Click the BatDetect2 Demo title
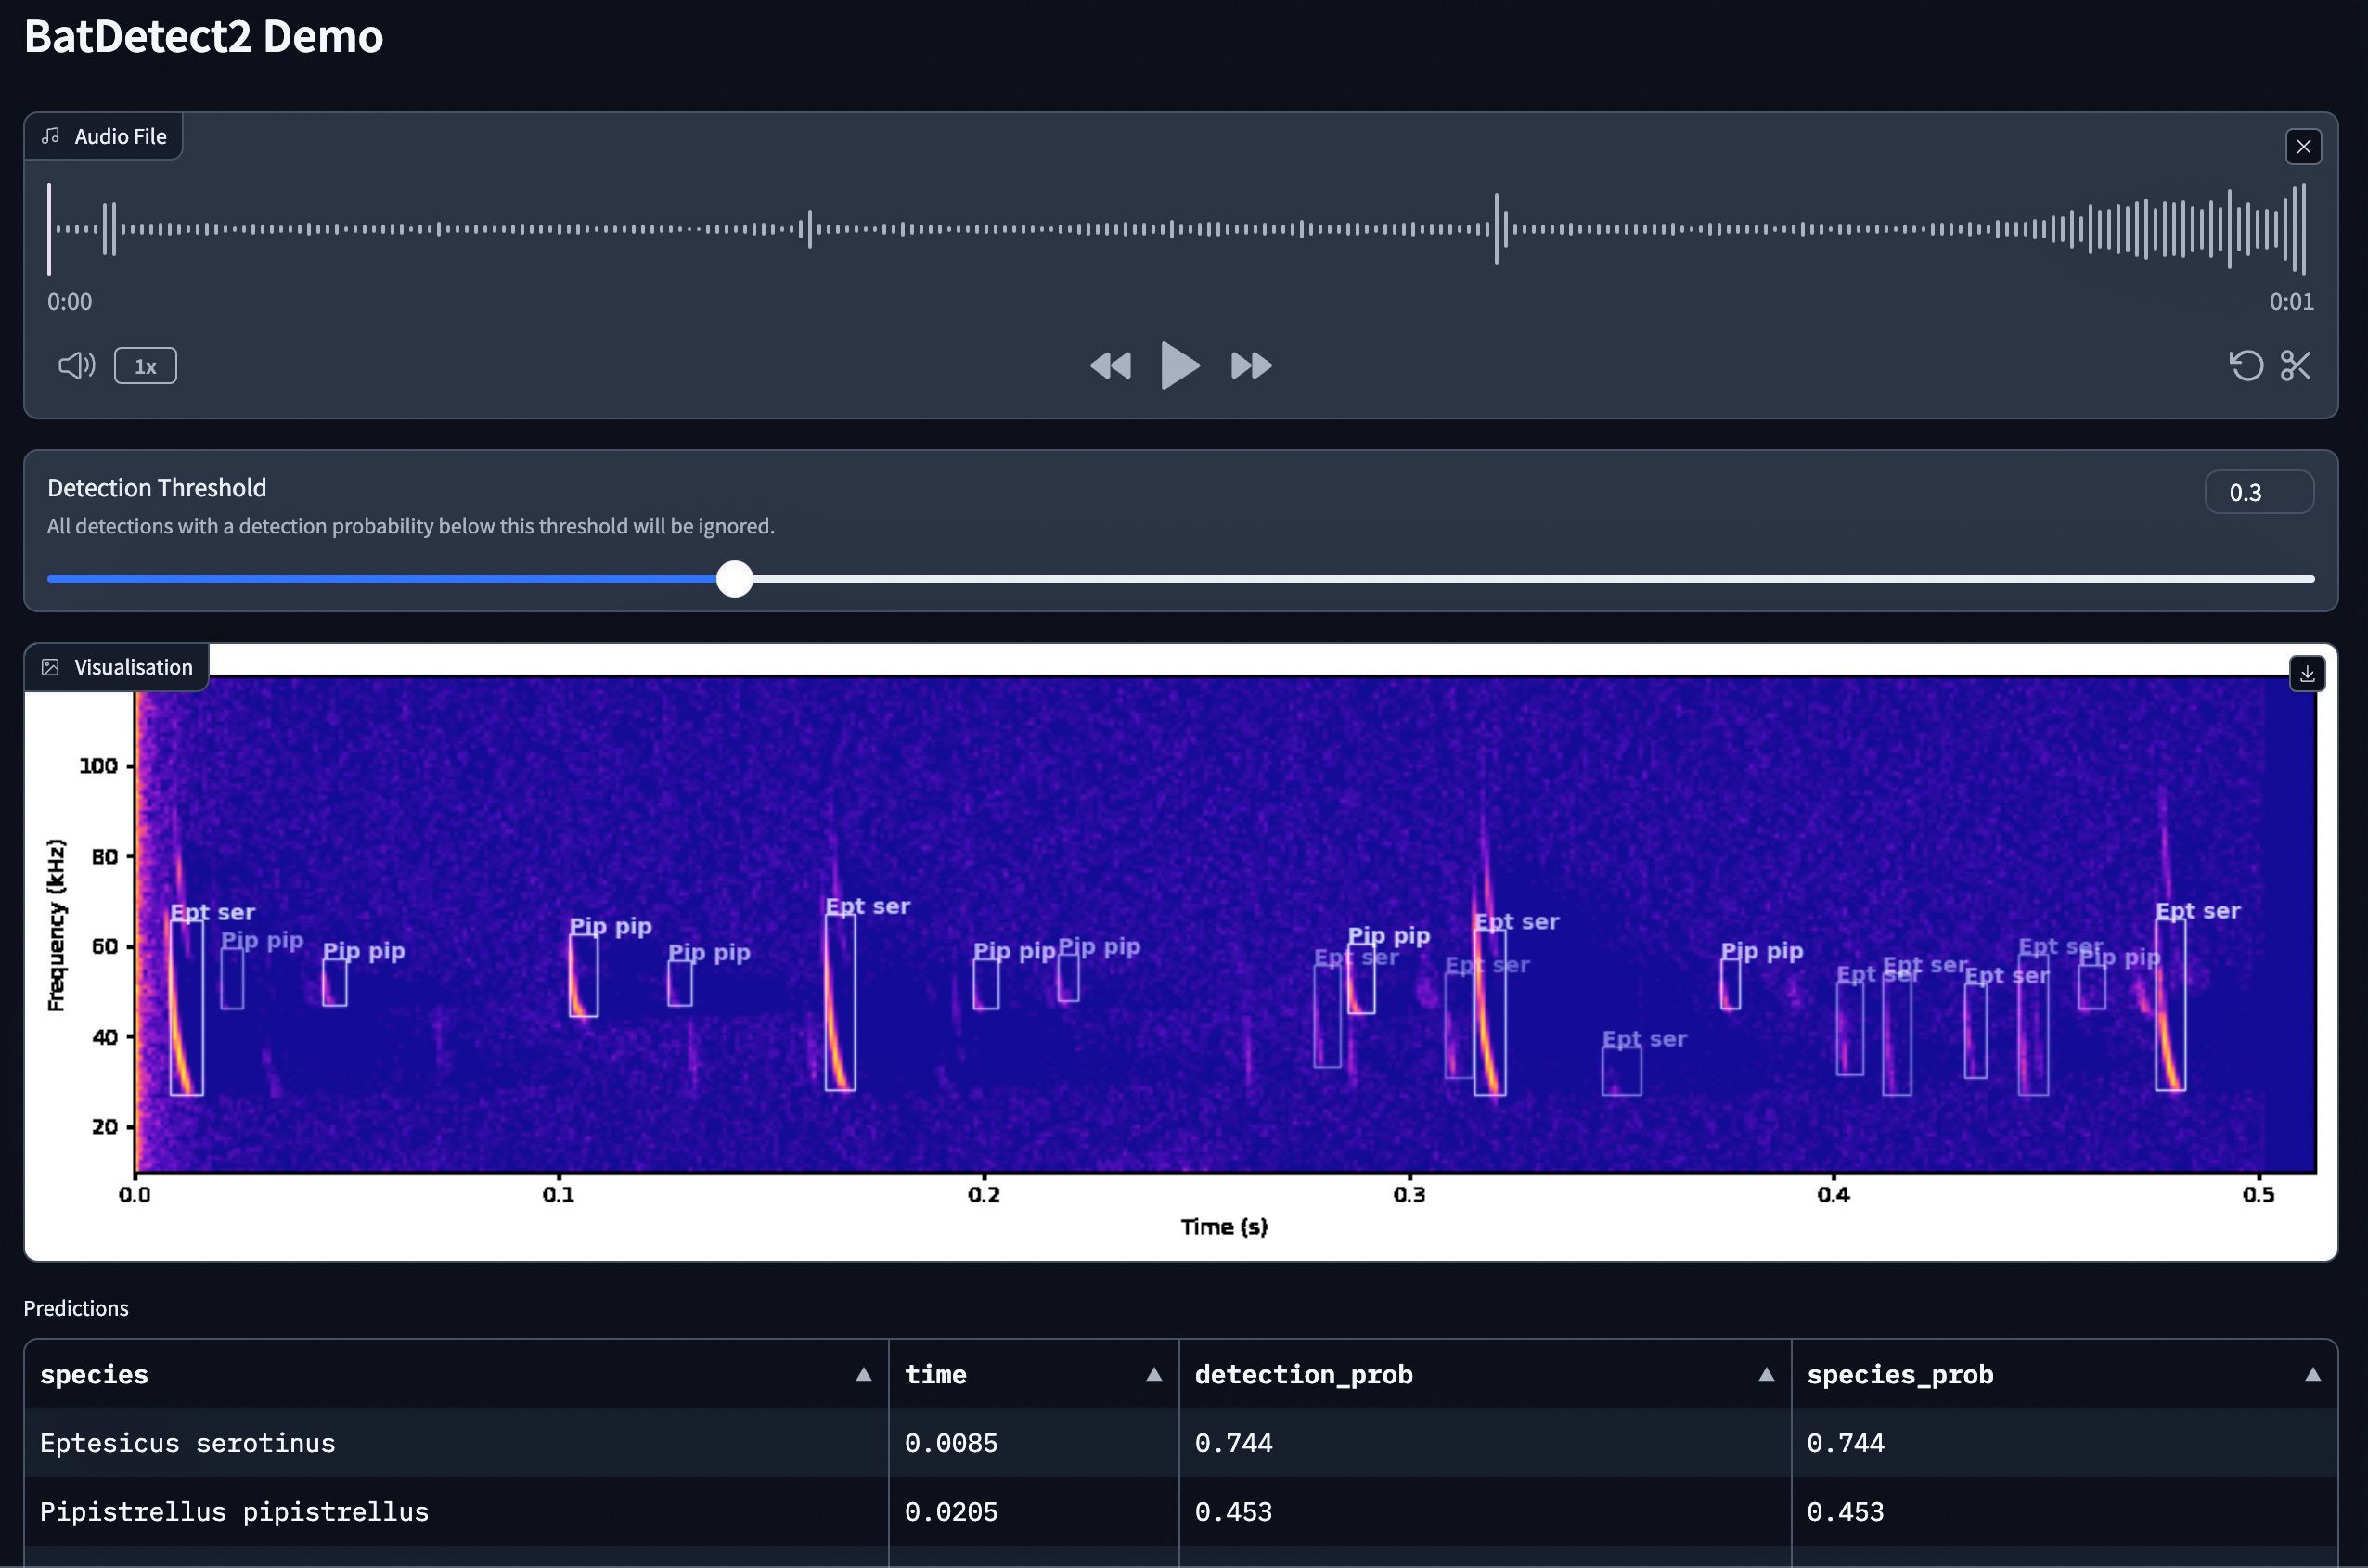 point(204,37)
